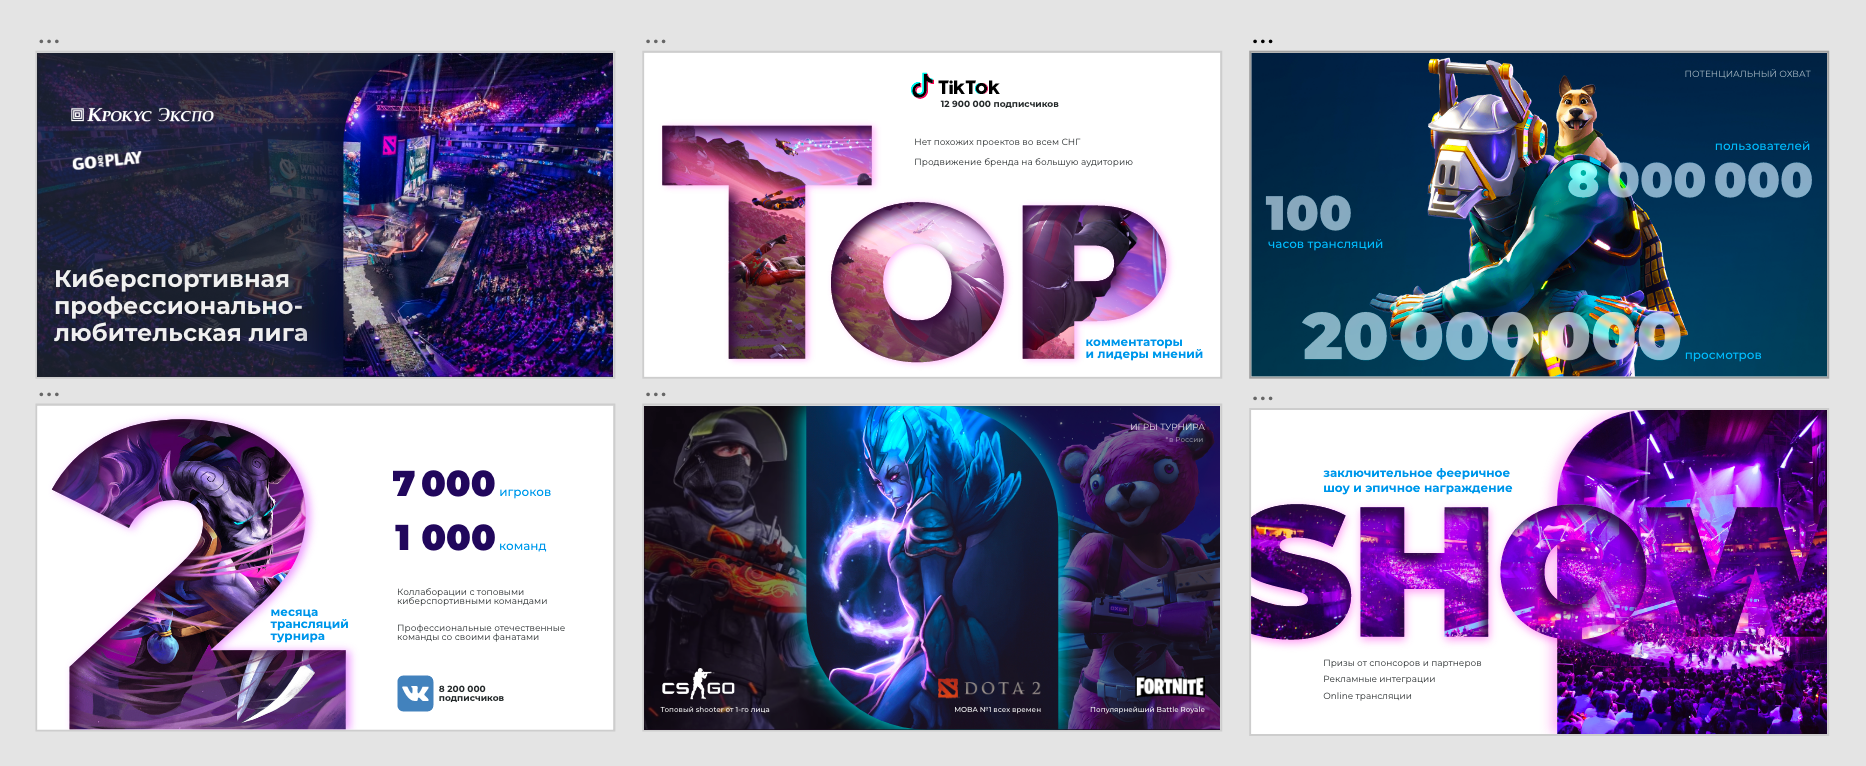1866x766 pixels.
Task: Select the line Нет похожих проектов во всем СНГ
Action: tap(997, 142)
